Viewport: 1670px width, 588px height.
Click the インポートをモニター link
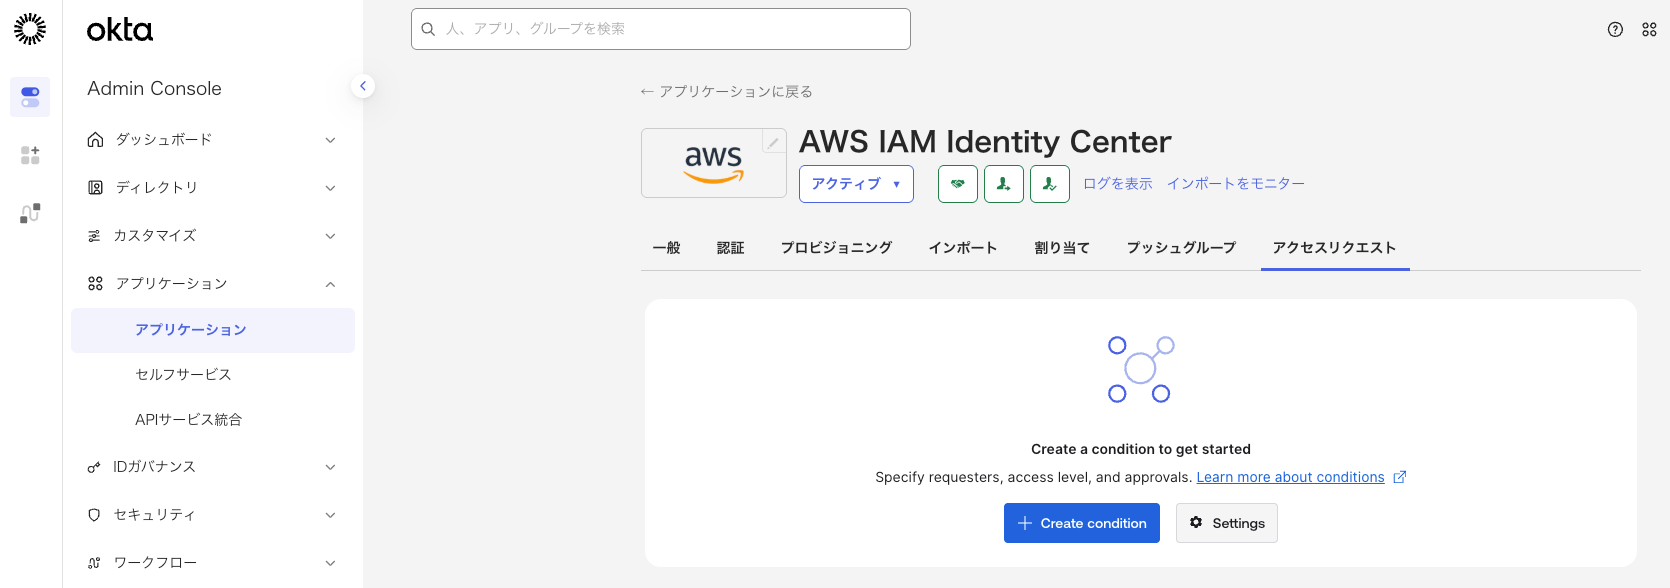tap(1235, 184)
